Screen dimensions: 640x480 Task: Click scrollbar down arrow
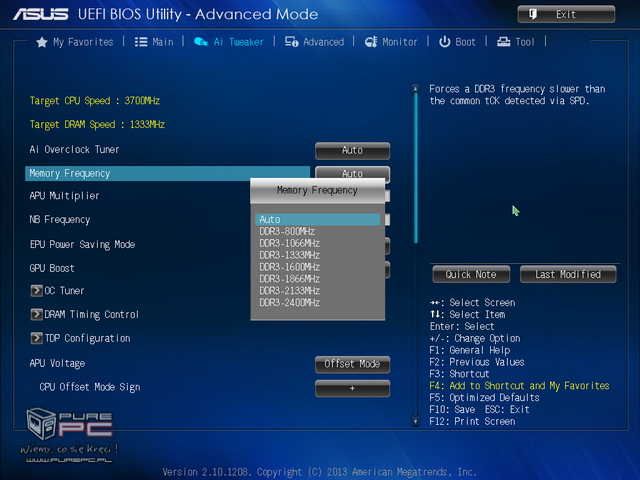[415, 421]
